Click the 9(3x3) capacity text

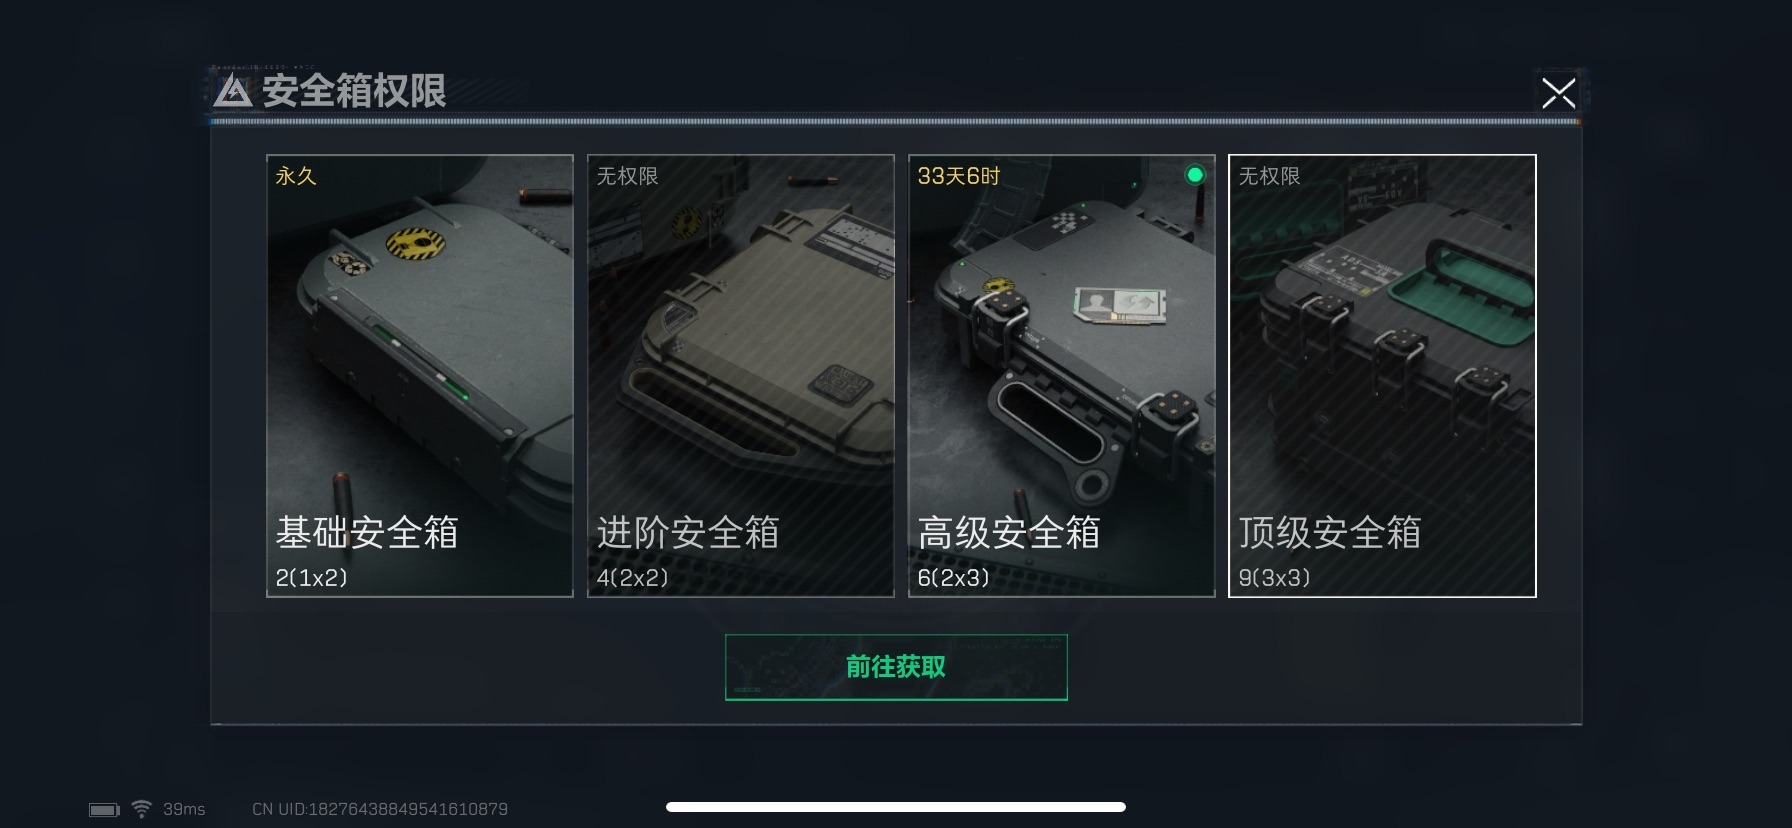coord(1274,578)
